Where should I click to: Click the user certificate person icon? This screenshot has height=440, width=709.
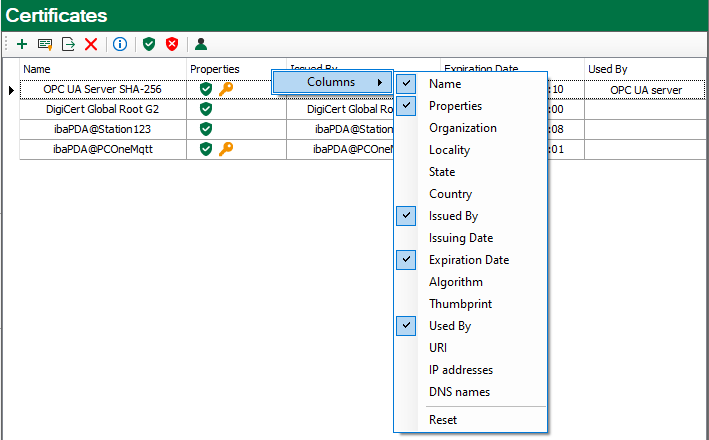pyautogui.click(x=201, y=44)
